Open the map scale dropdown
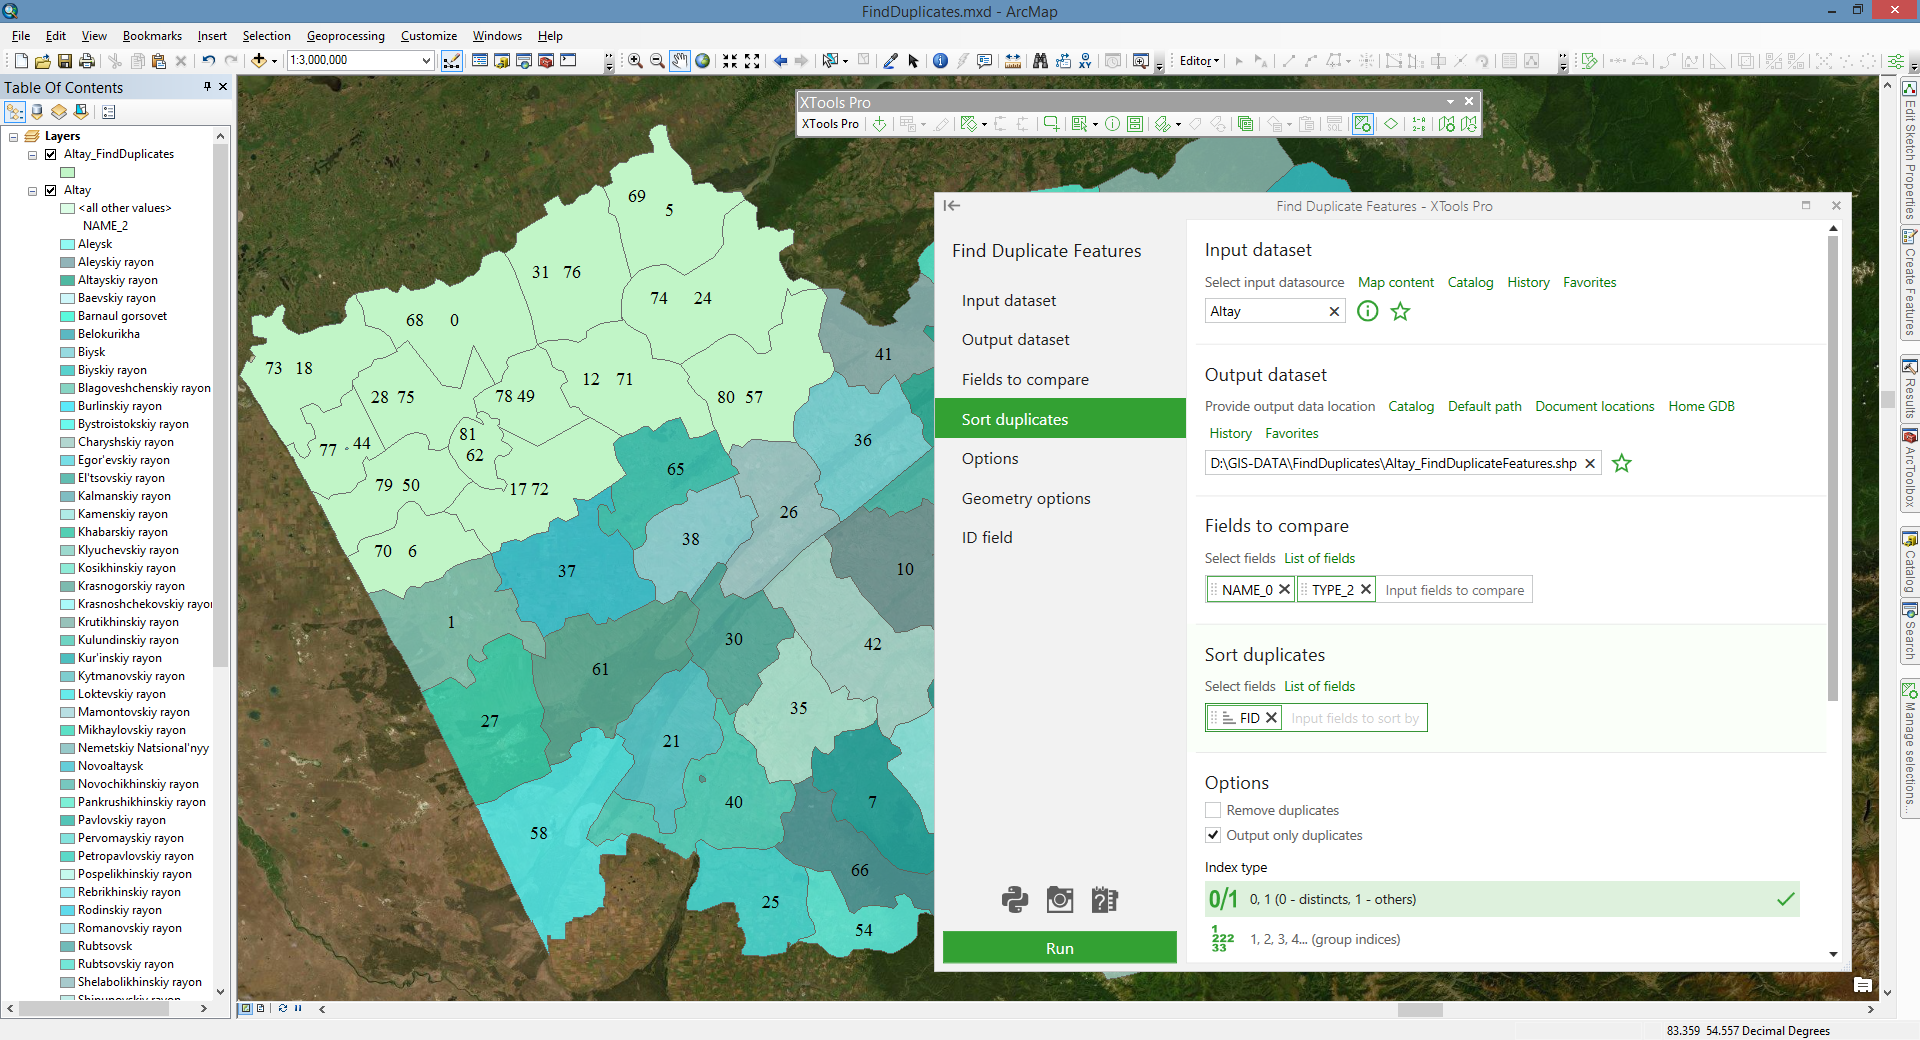 [x=426, y=61]
